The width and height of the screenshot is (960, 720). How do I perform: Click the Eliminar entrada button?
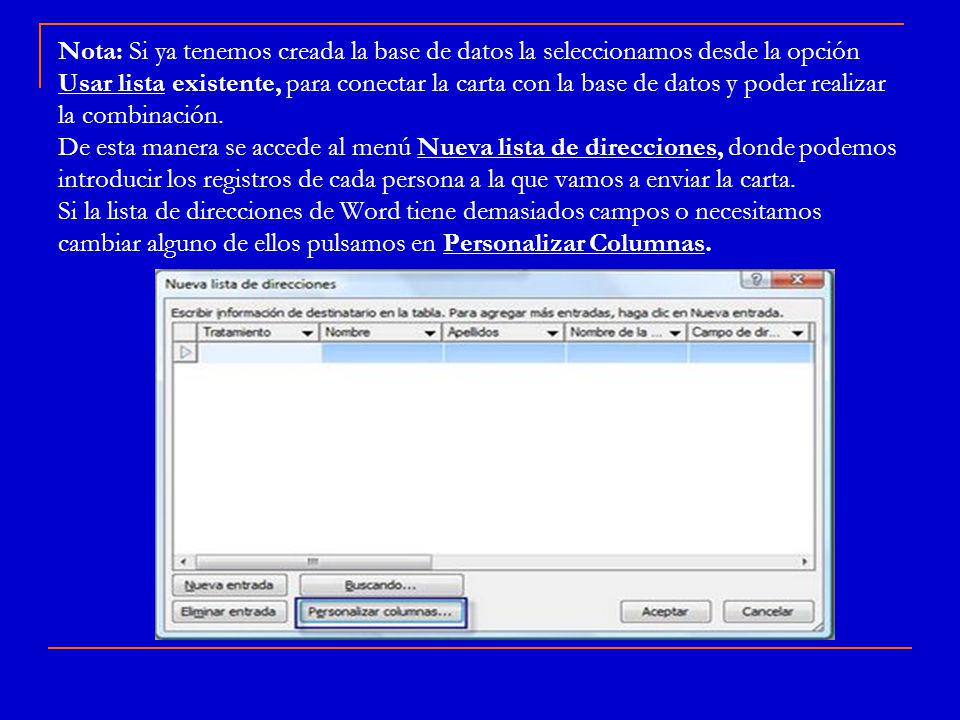pyautogui.click(x=230, y=612)
